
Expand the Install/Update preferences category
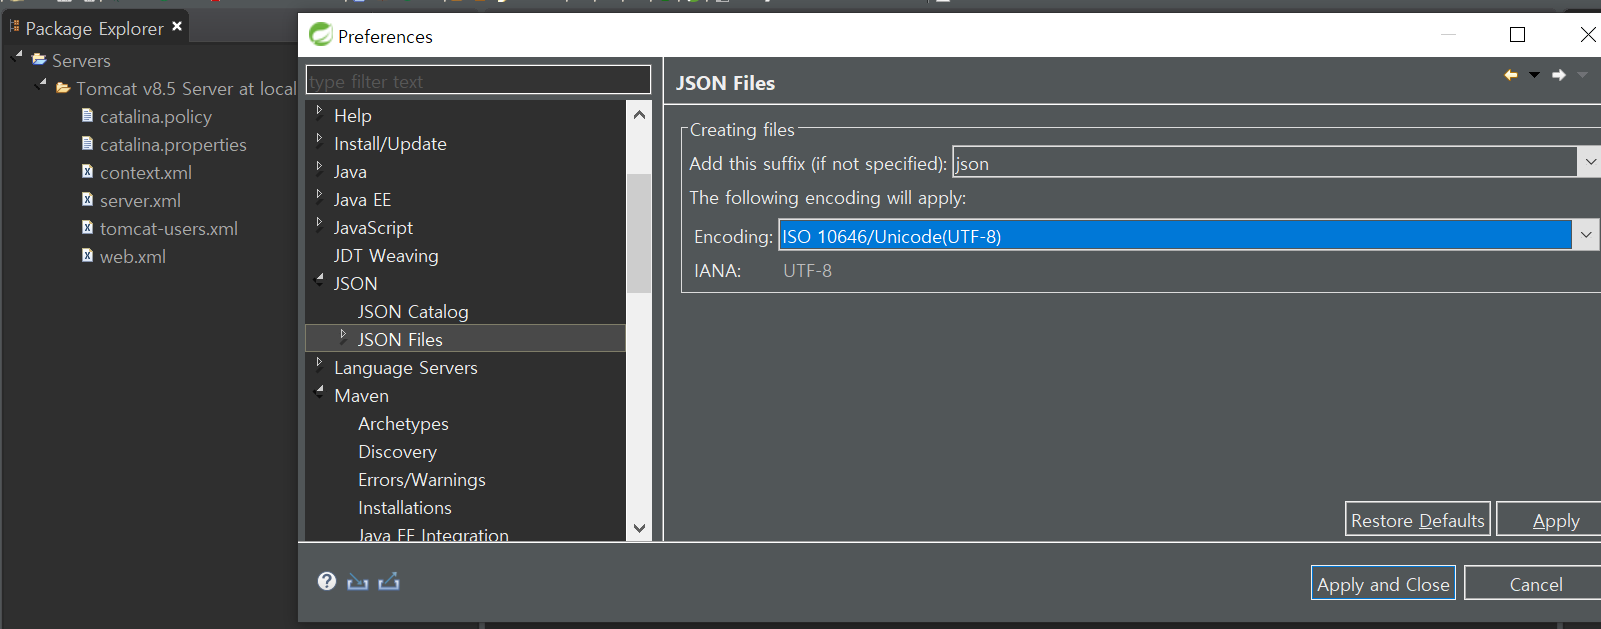[319, 139]
